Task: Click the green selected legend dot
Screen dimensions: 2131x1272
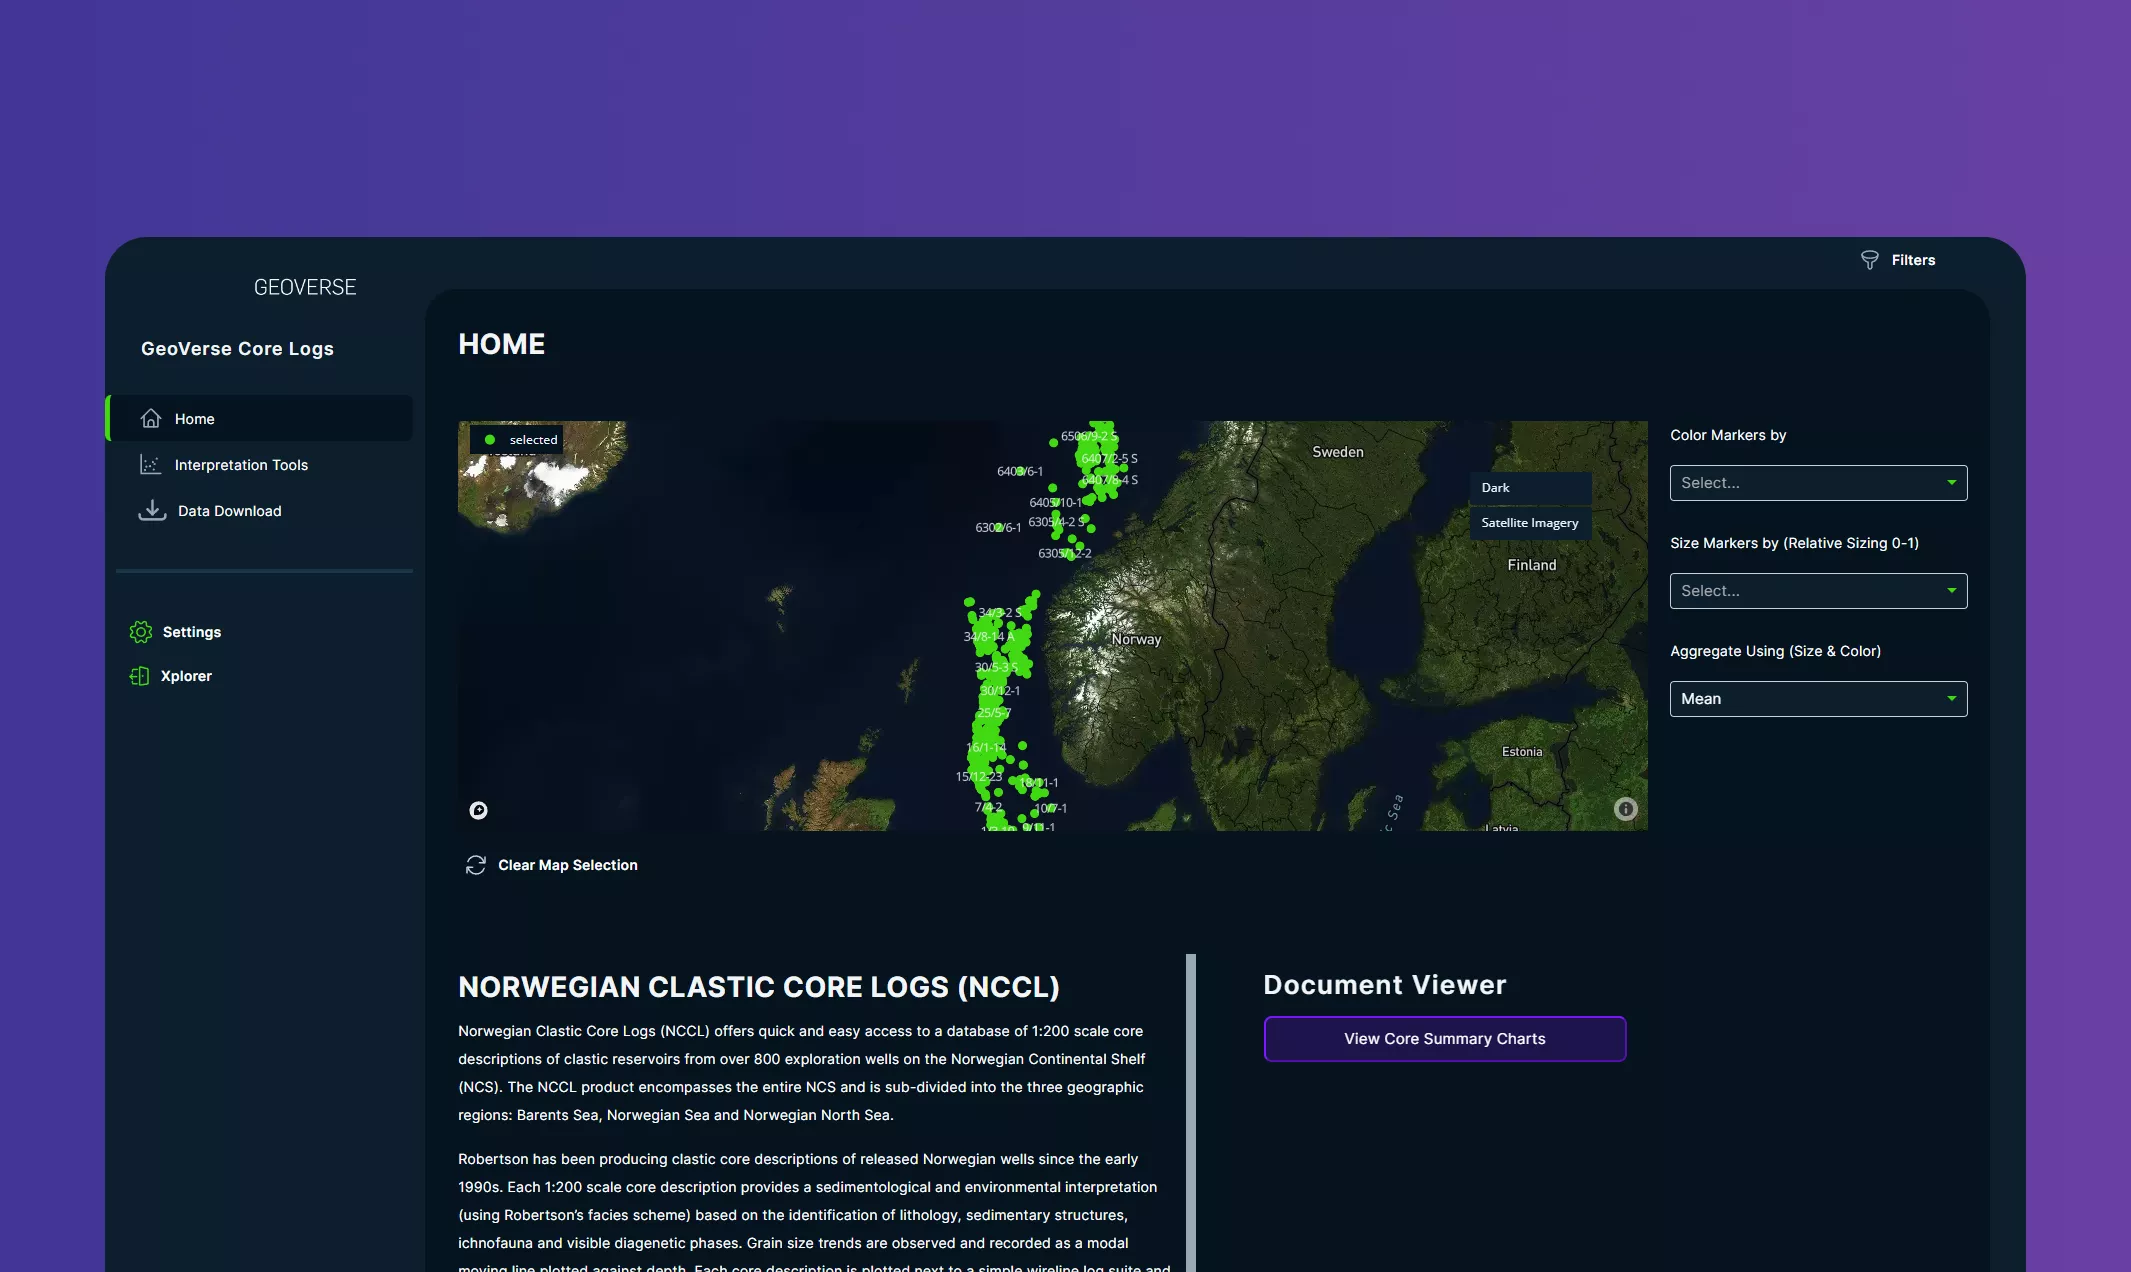Action: click(490, 439)
